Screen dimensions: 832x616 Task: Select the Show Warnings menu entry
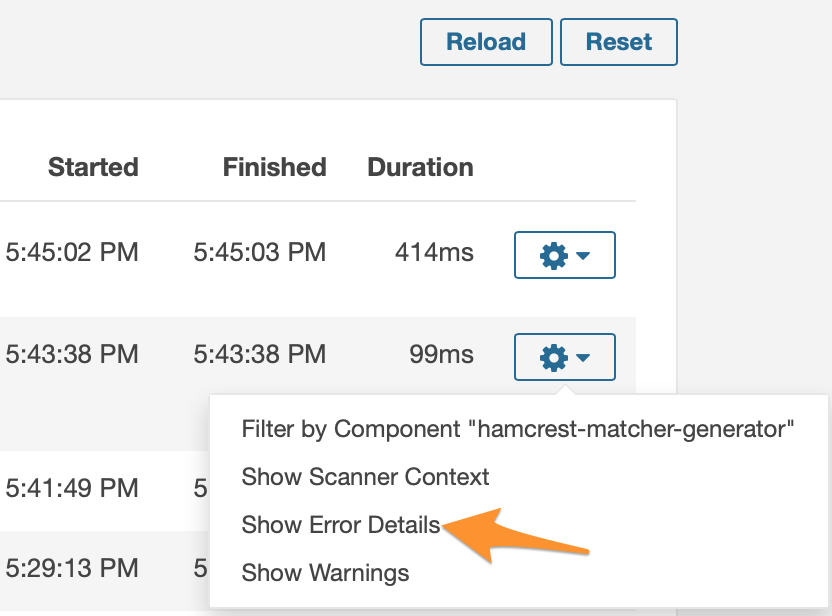325,573
